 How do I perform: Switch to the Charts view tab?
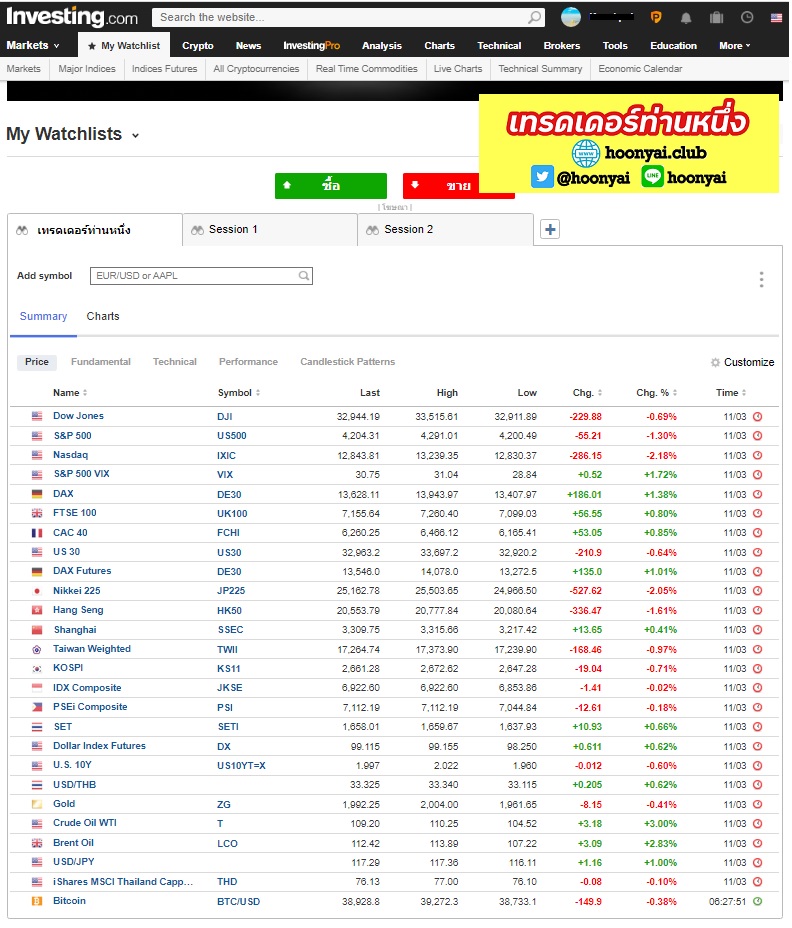(103, 317)
